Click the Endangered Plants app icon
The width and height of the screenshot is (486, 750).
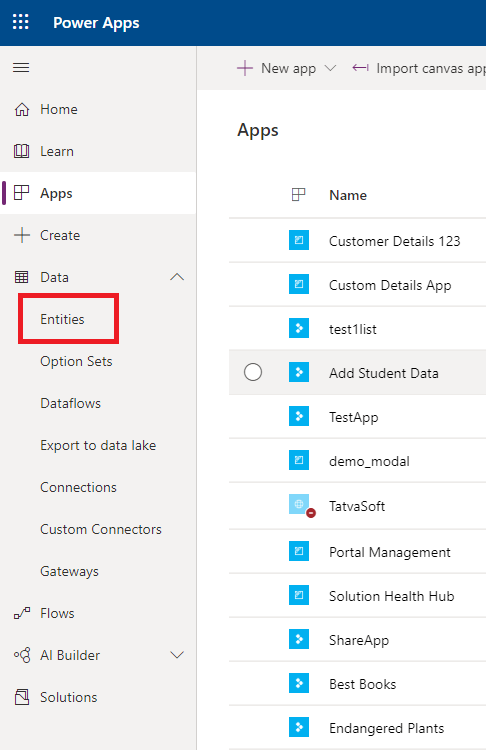299,727
